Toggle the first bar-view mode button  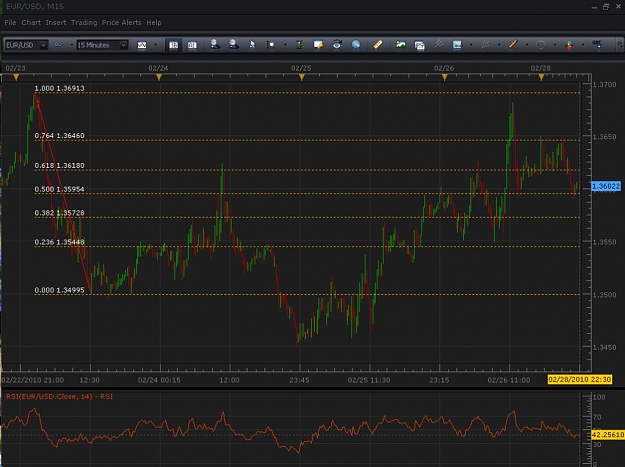click(173, 45)
